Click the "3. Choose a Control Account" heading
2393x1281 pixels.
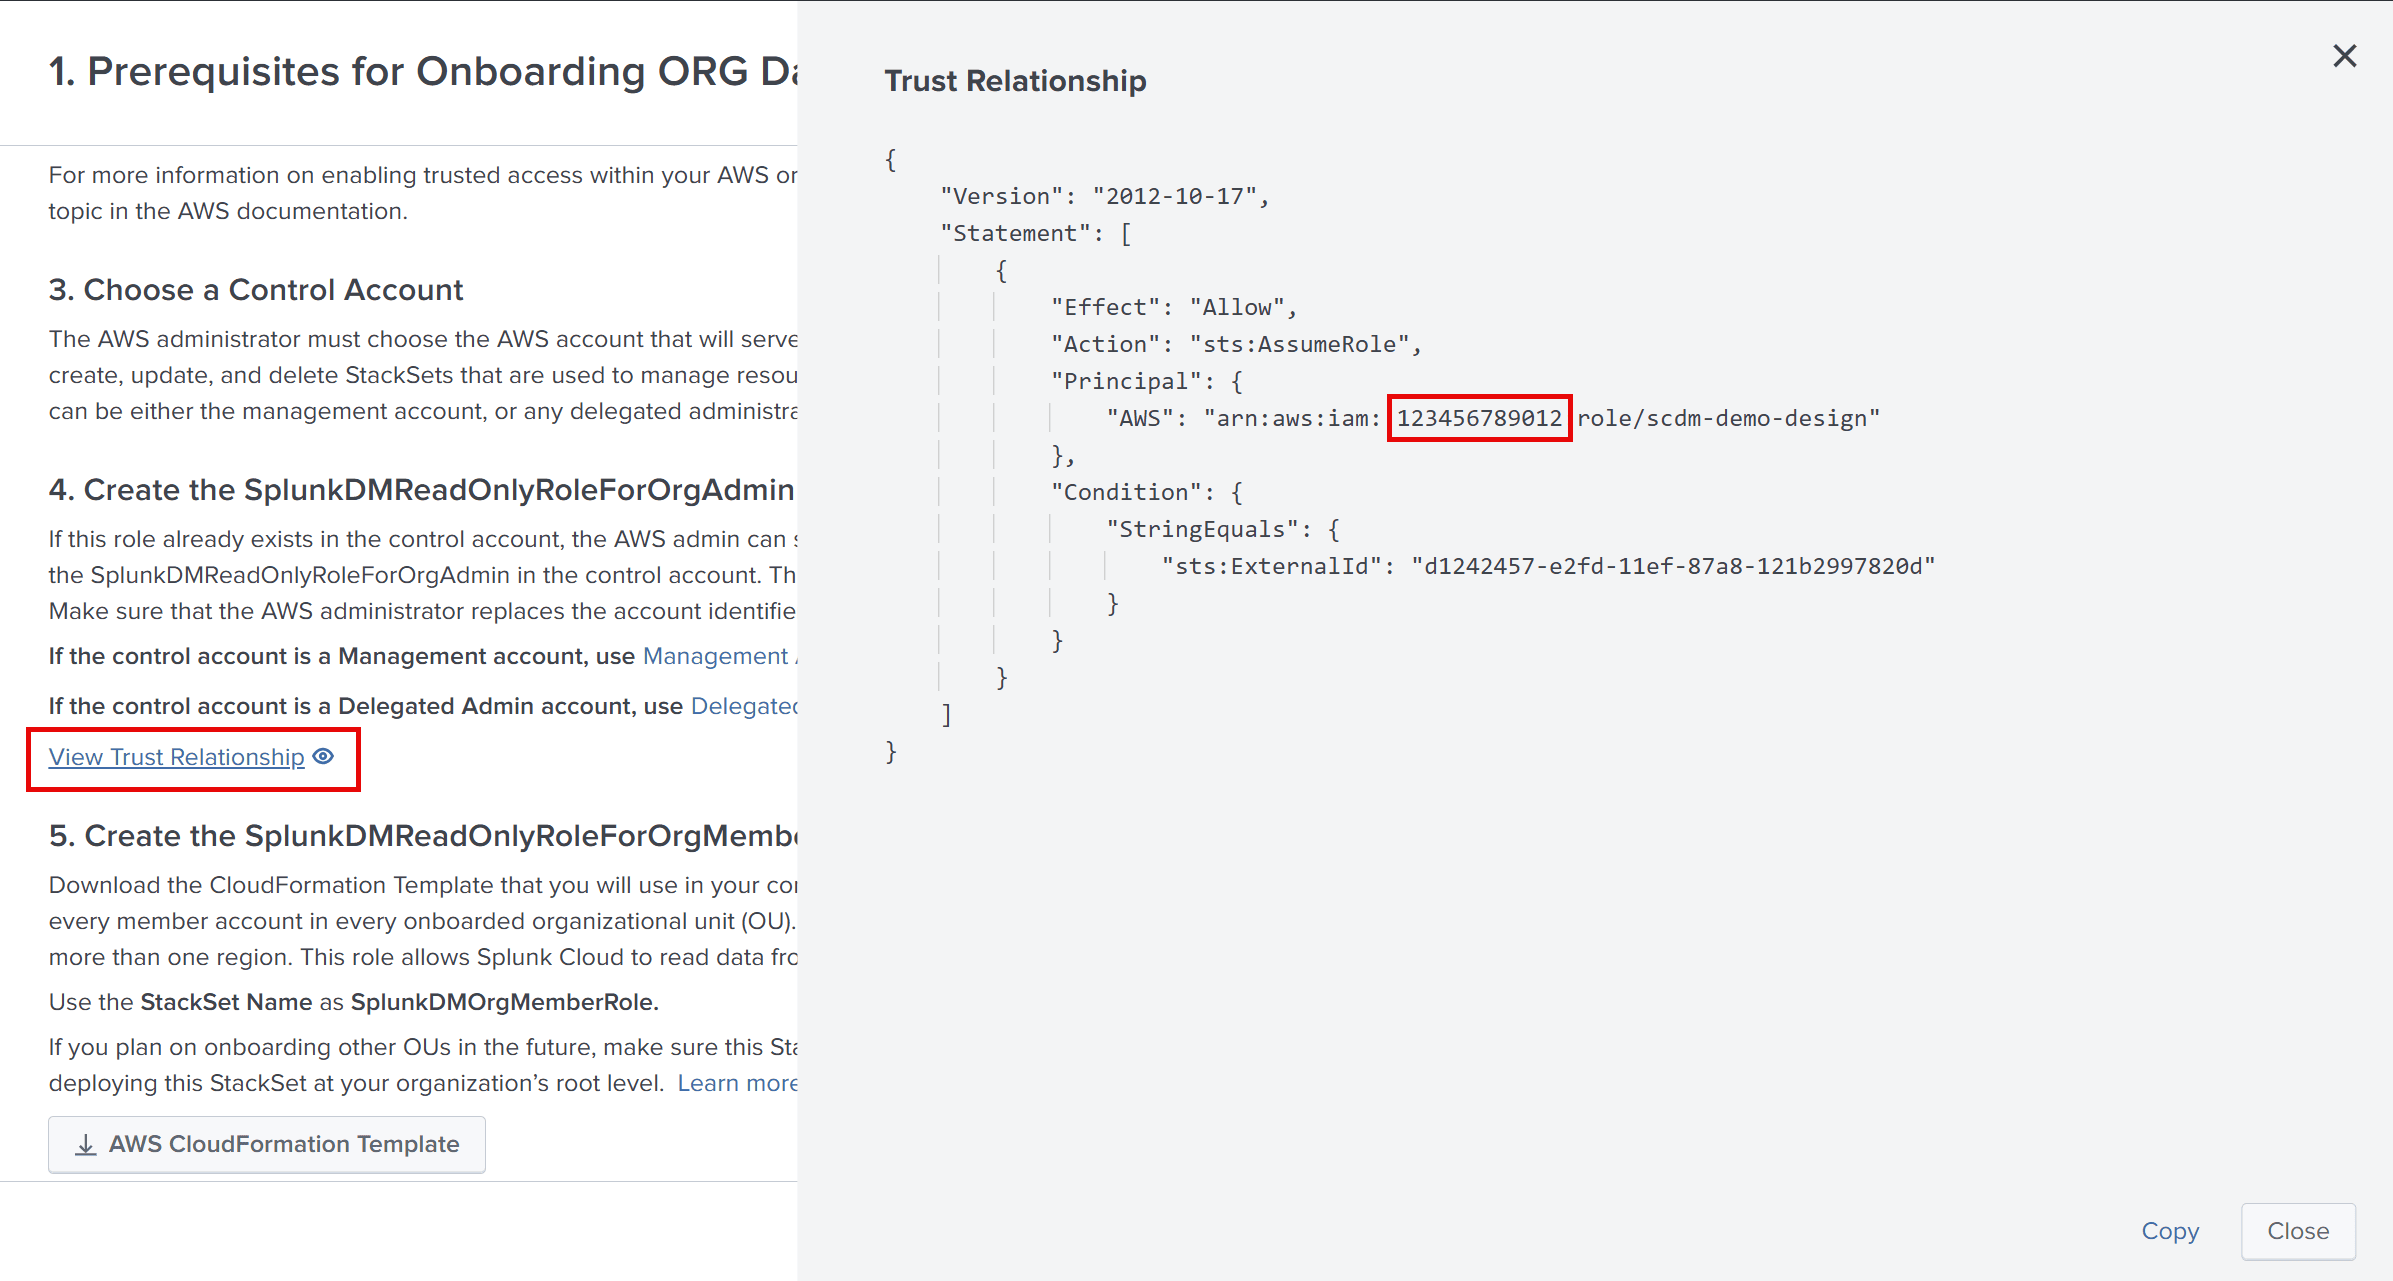[256, 290]
